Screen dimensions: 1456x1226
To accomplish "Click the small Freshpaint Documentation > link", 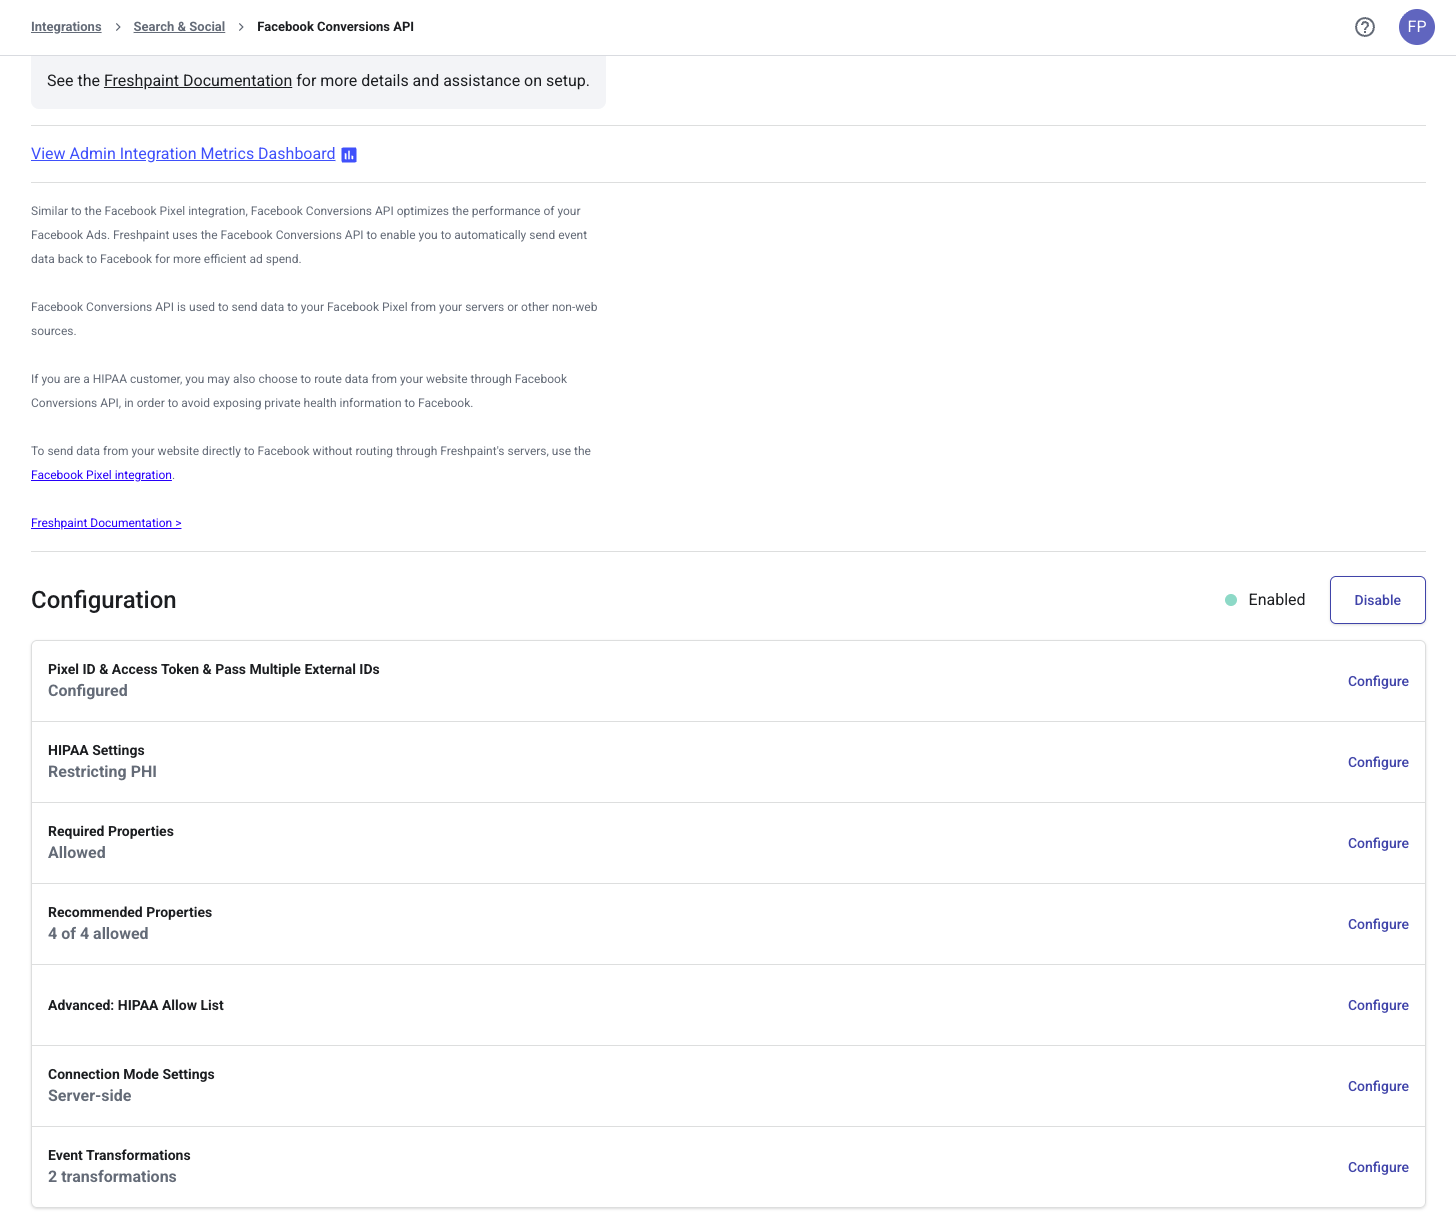I will tap(106, 523).
